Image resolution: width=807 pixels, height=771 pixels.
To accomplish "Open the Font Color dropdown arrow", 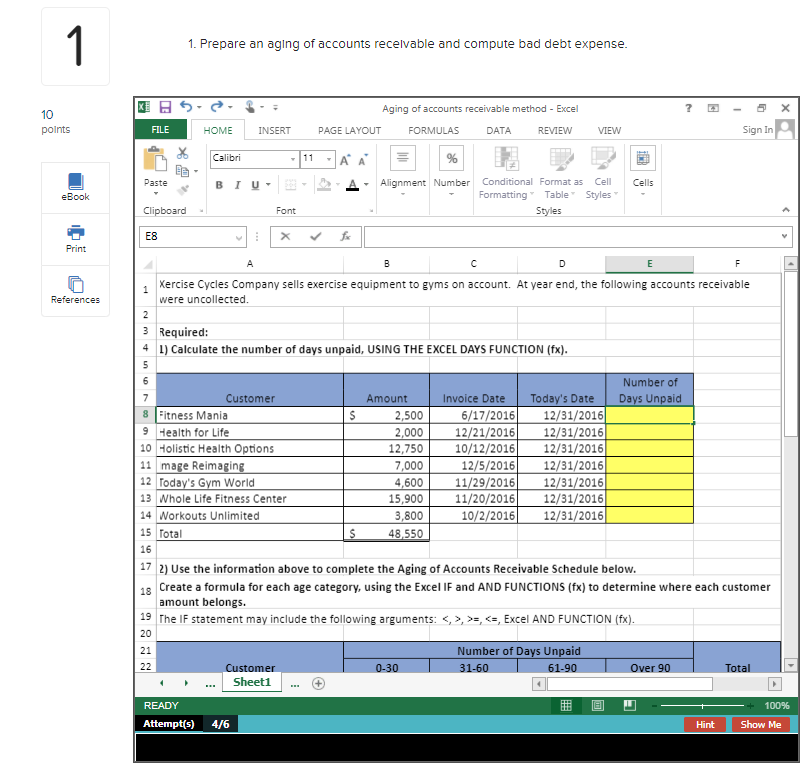I will 366,184.
